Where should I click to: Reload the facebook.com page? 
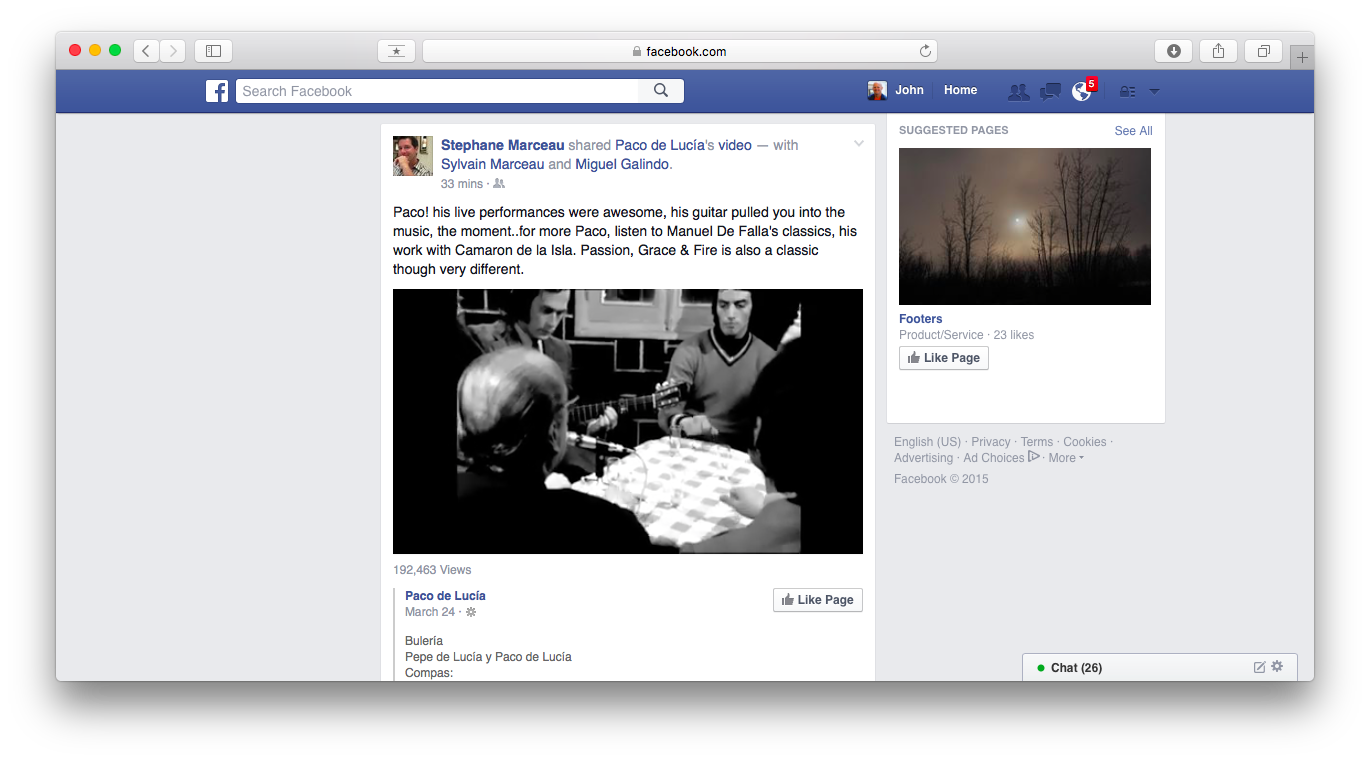click(x=925, y=51)
